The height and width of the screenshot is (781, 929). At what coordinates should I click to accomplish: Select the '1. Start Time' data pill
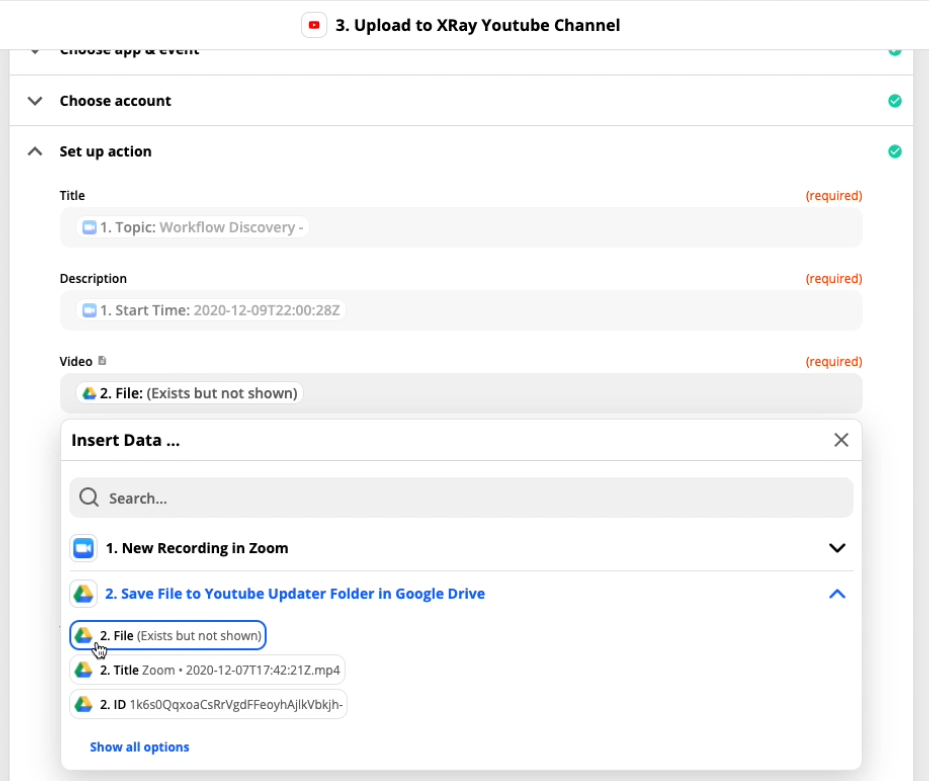coord(211,311)
